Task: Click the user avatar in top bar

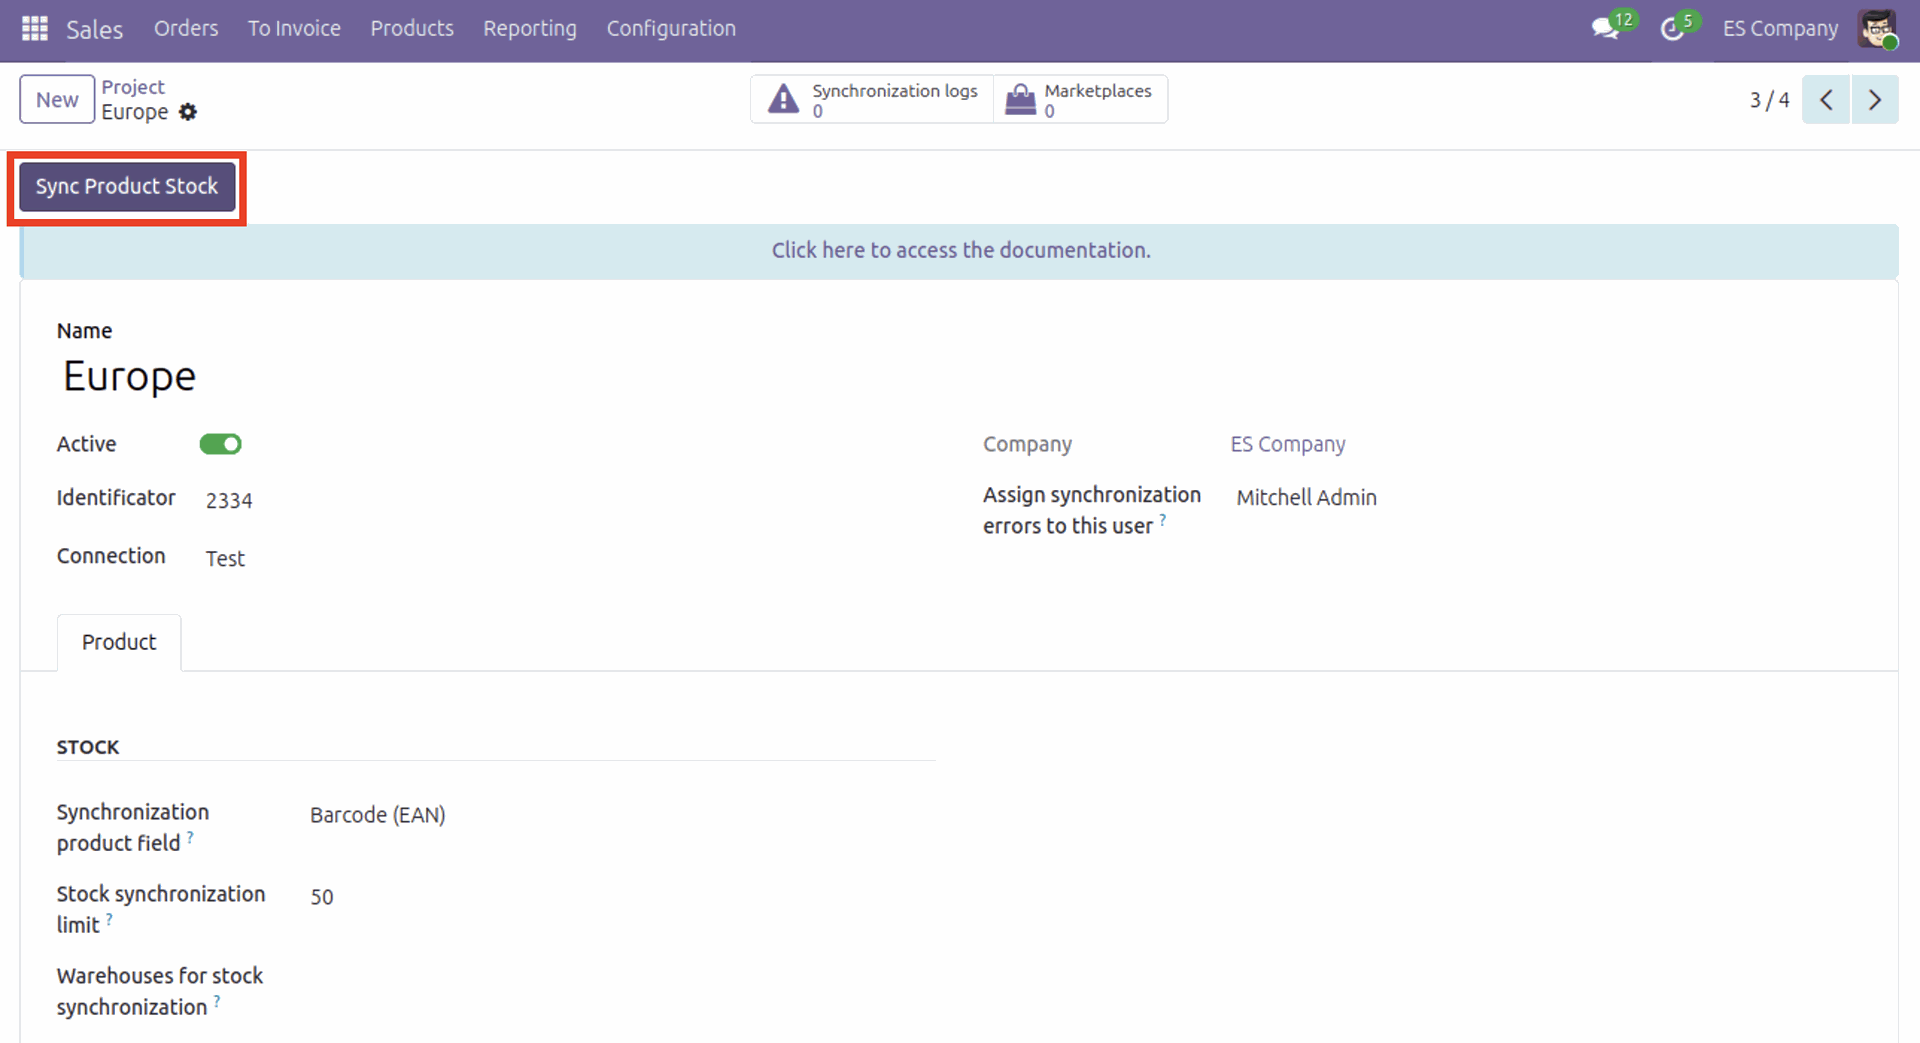Action: tap(1877, 29)
